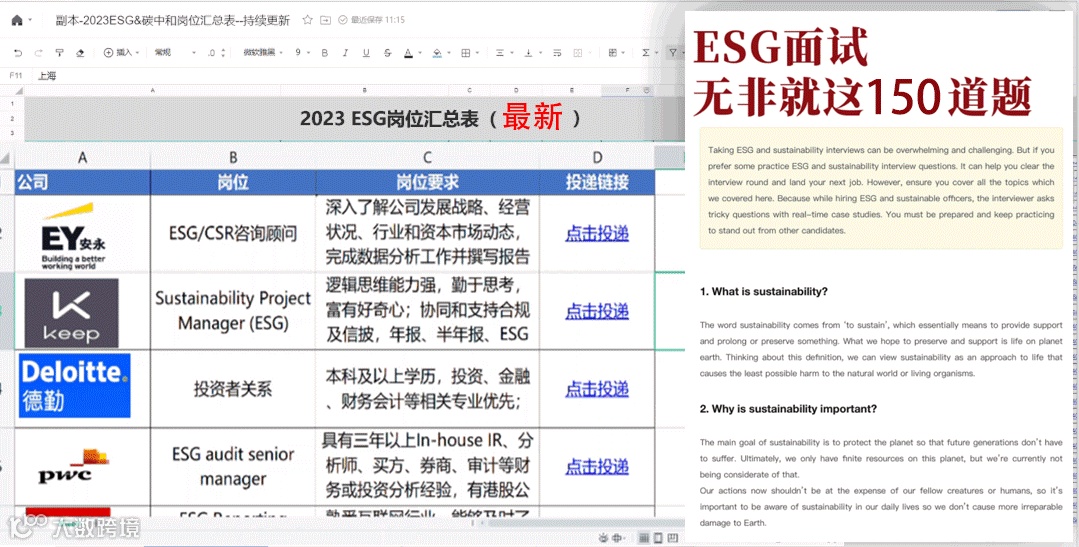The image size is (1079, 547).
Task: Open the table grid icon left of Σ
Action: (612, 53)
